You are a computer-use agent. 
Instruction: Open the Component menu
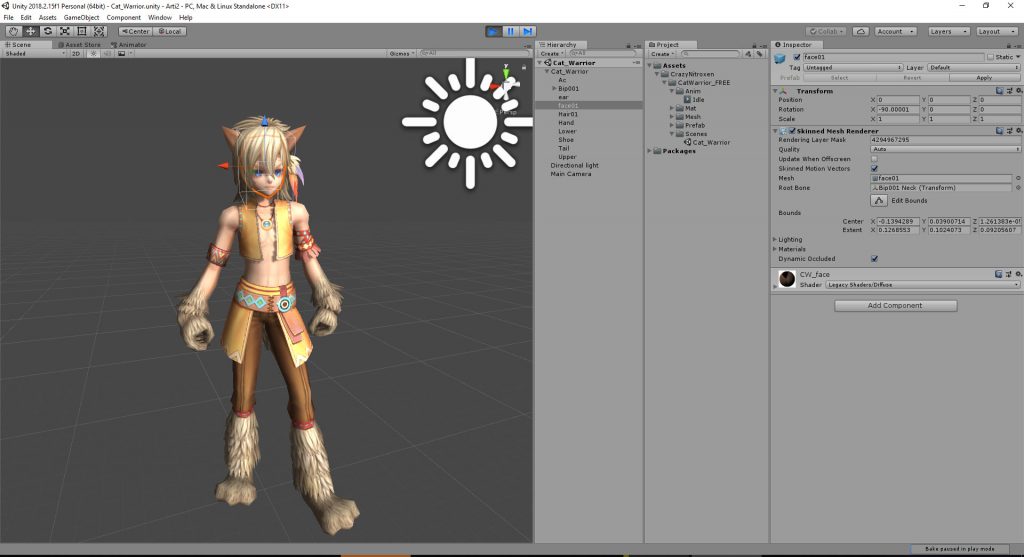123,18
